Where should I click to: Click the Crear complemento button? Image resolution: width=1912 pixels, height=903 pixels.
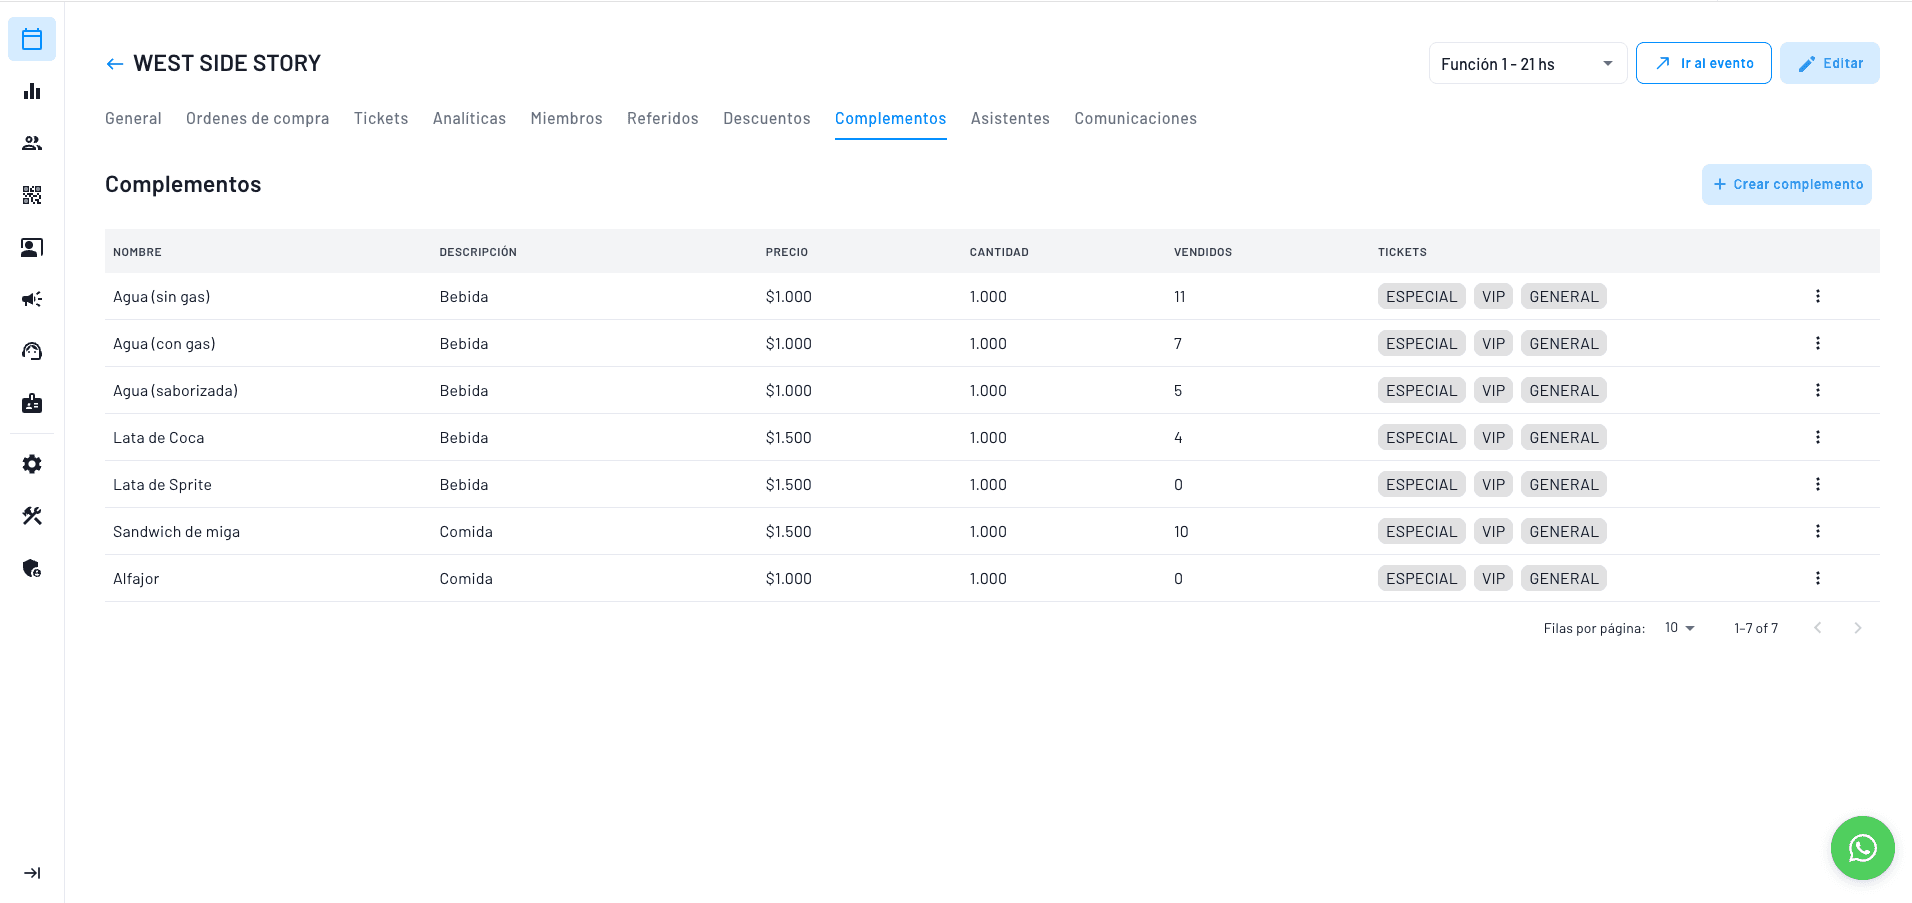point(1786,184)
